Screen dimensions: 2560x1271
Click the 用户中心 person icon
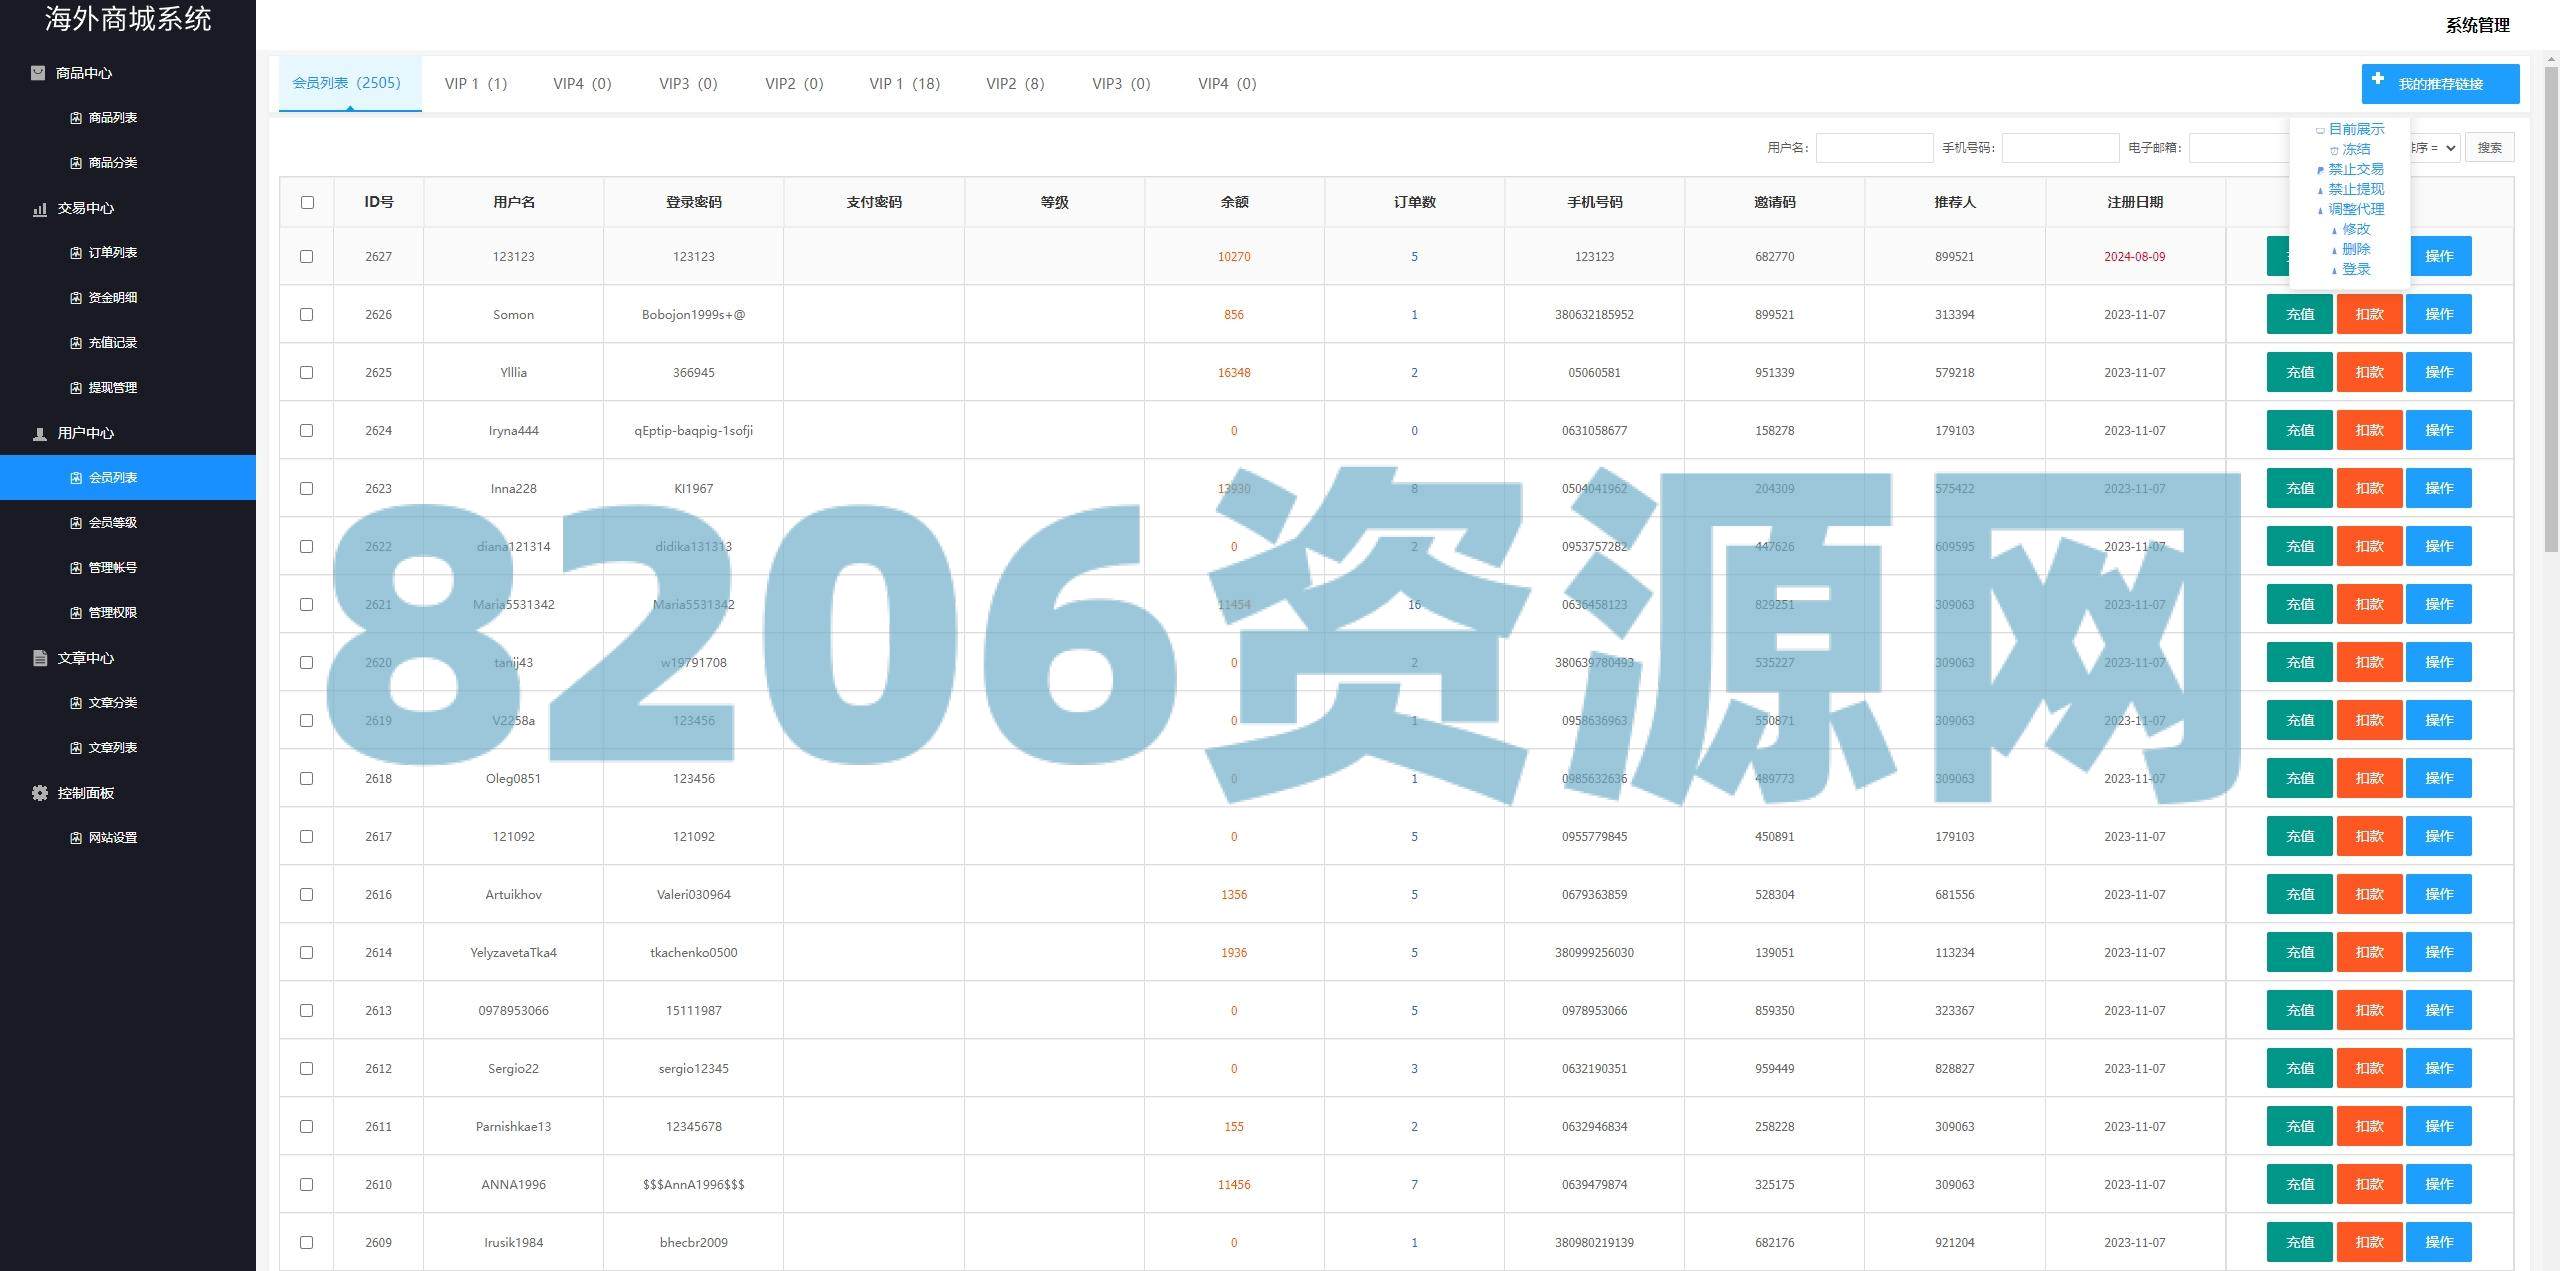tap(40, 434)
